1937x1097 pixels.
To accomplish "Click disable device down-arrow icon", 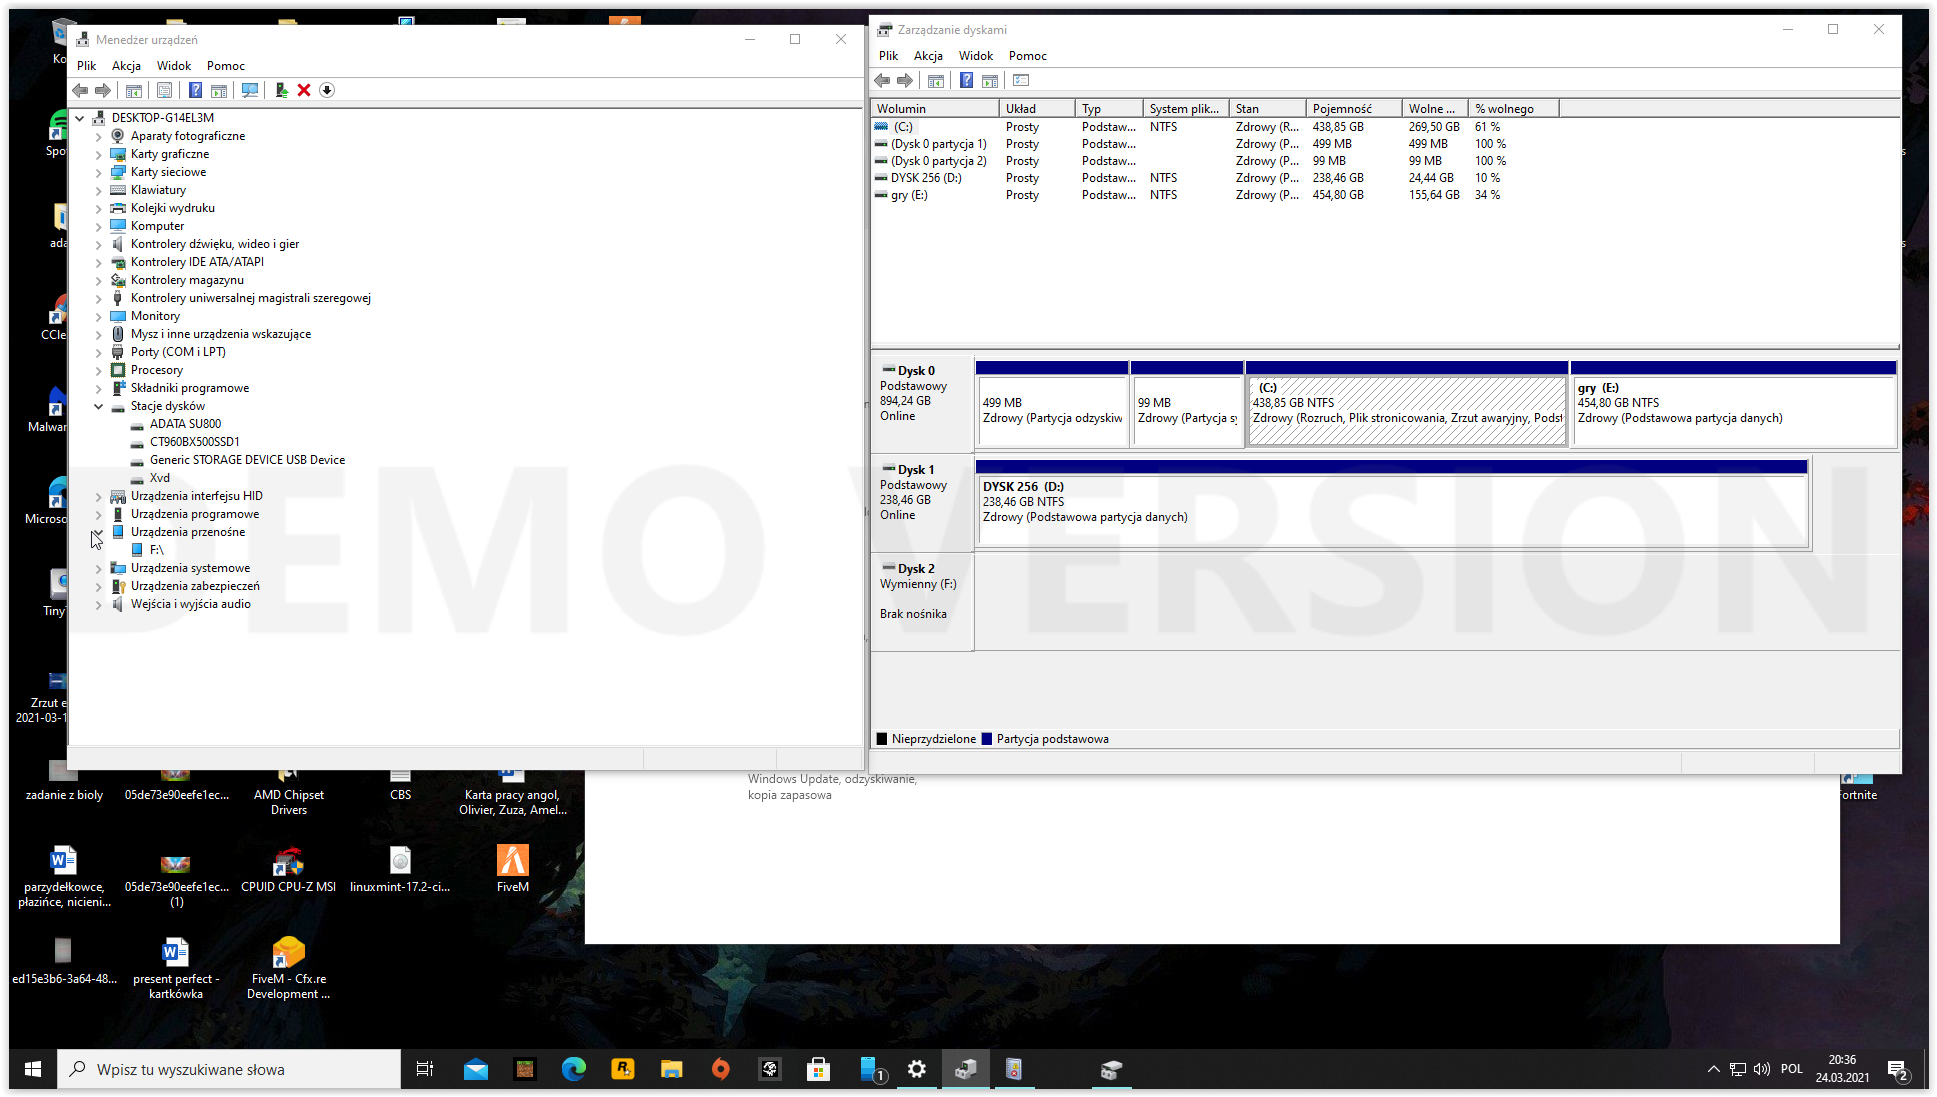I will tap(327, 90).
